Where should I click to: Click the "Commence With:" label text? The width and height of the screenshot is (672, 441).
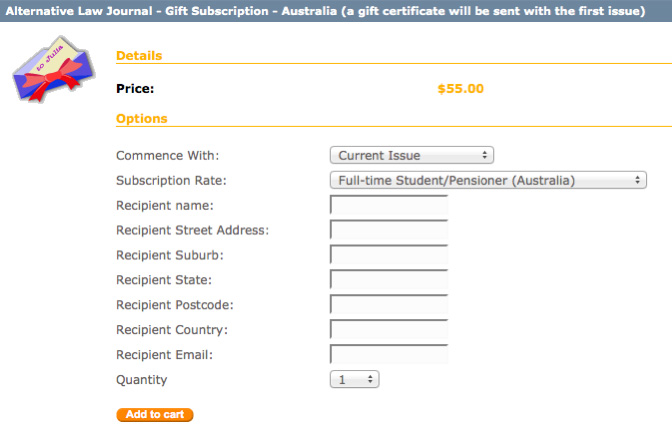[x=167, y=155]
